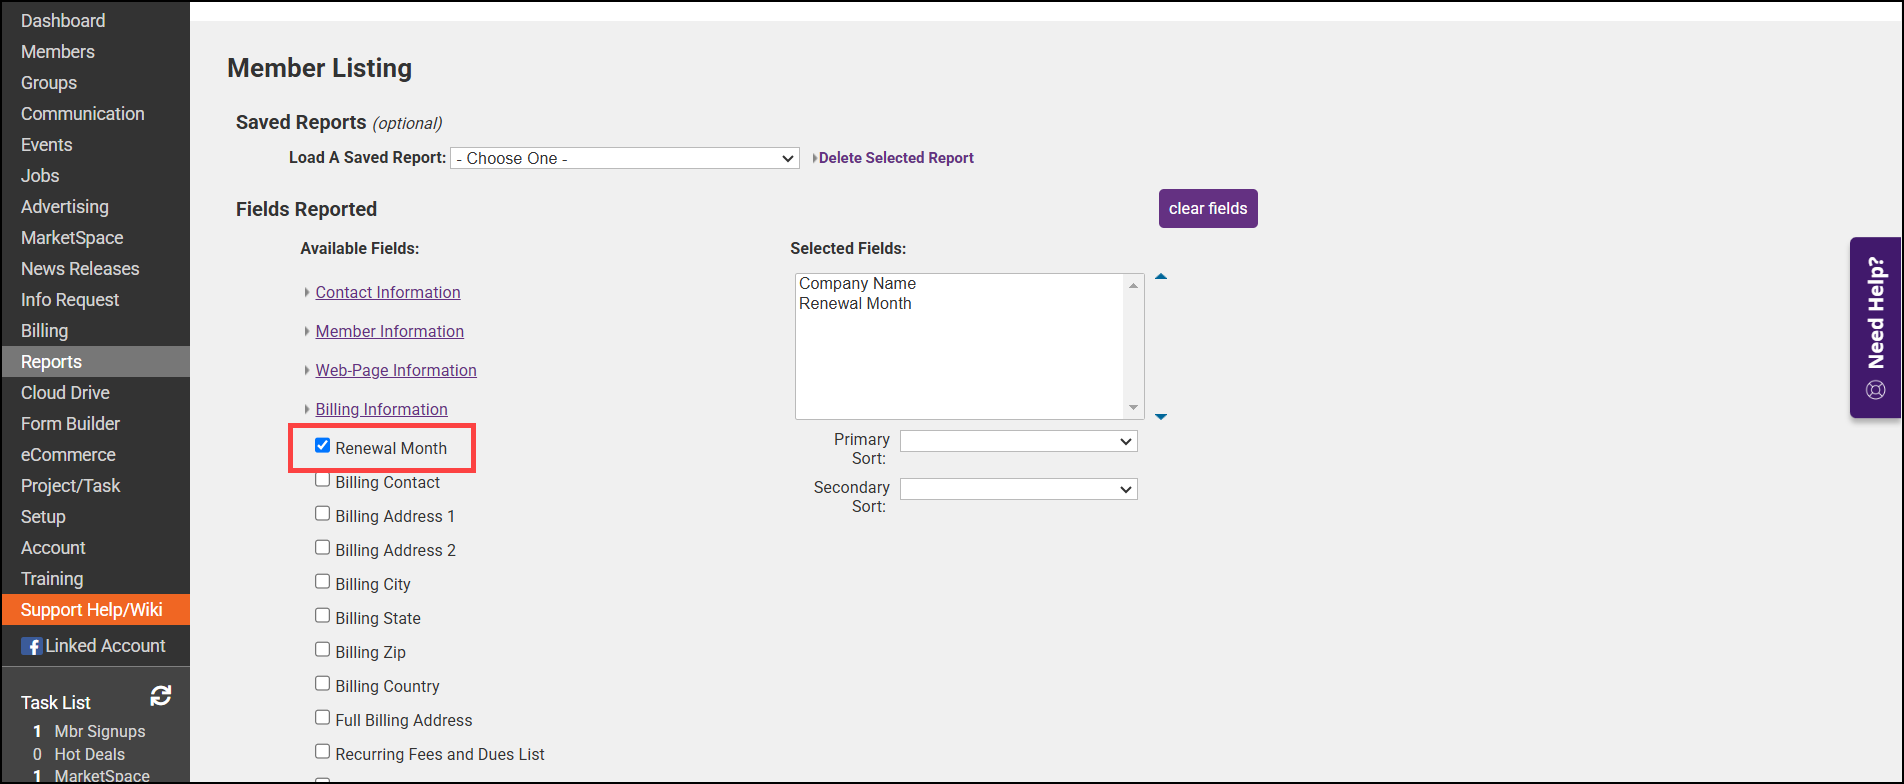
Task: Select Communication in the sidebar
Action: point(83,114)
